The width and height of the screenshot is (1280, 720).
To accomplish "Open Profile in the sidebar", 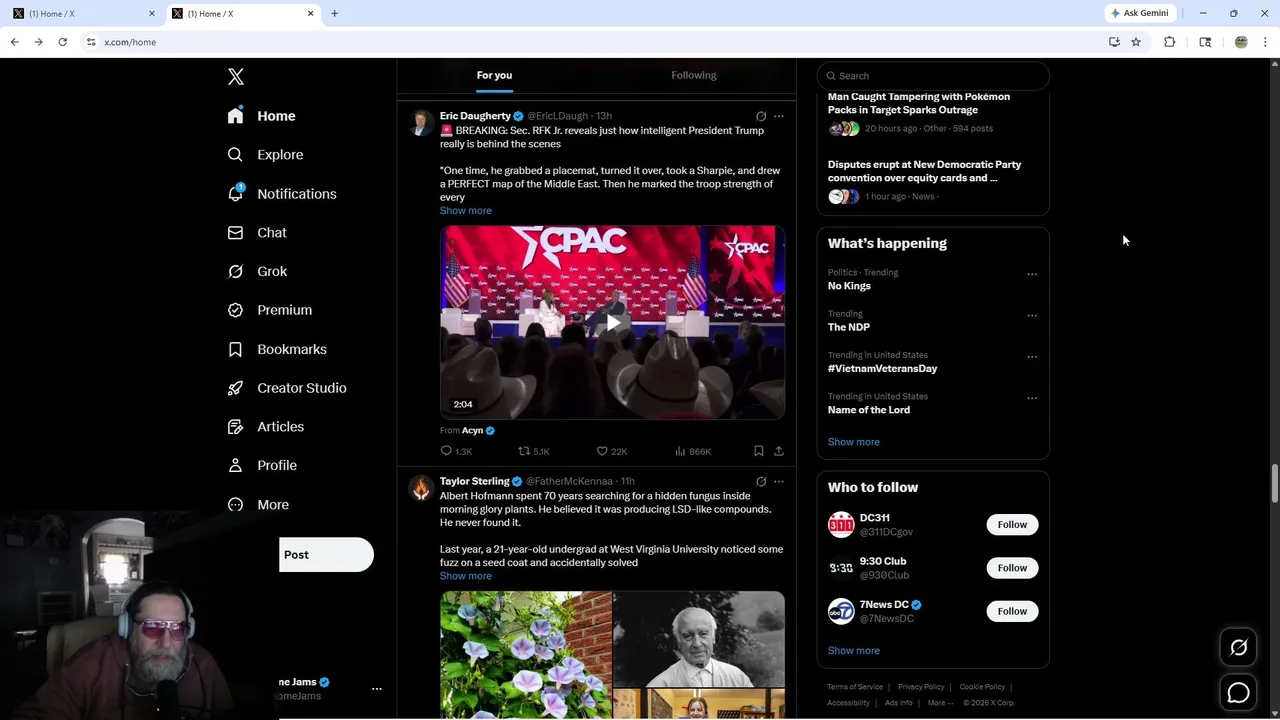I will 262,465.
